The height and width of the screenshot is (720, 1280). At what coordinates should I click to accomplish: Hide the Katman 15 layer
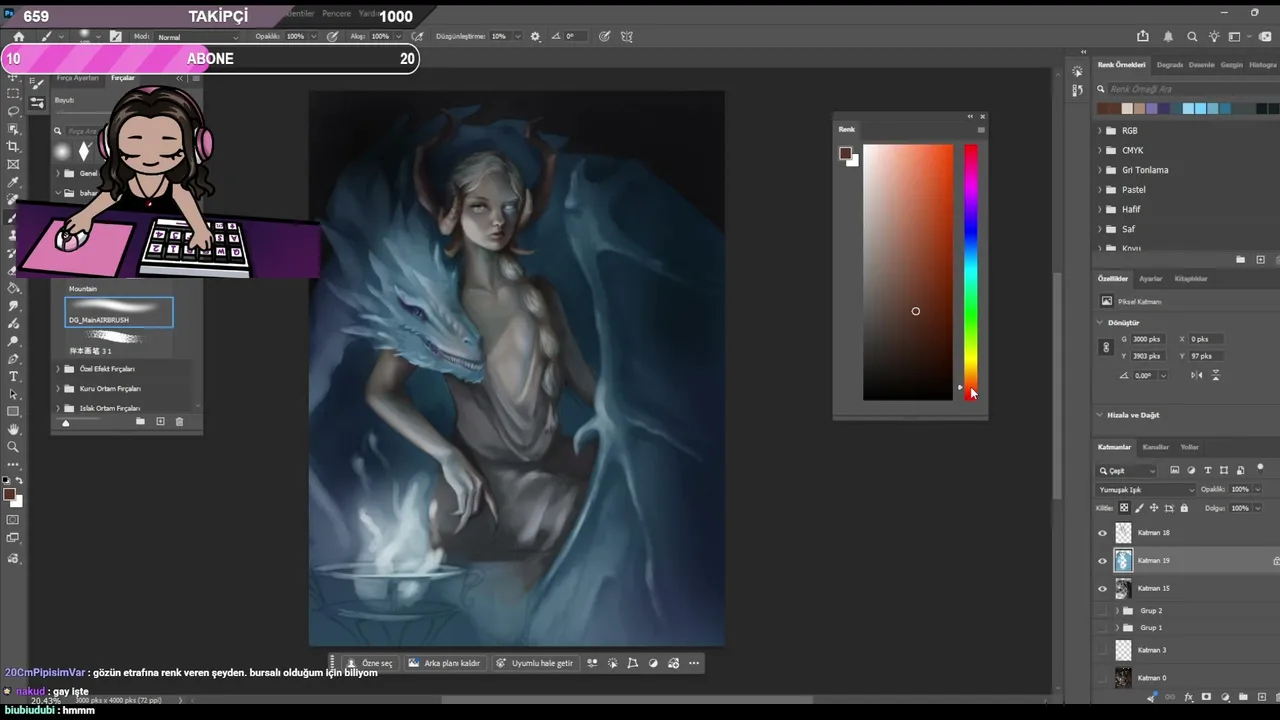click(x=1103, y=588)
